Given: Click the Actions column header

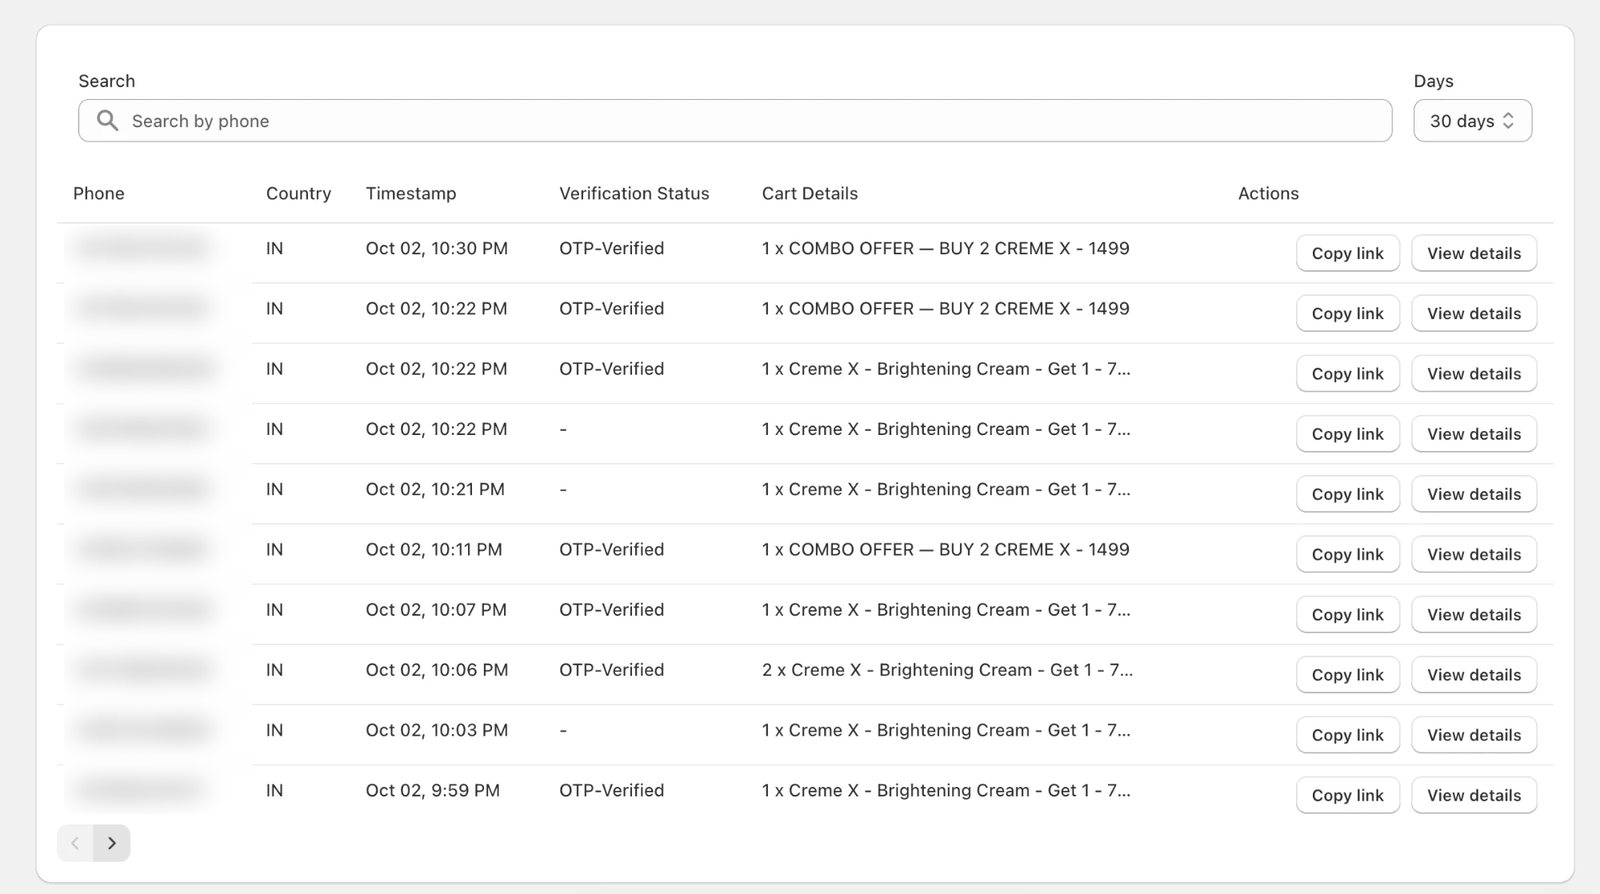Looking at the screenshot, I should pos(1268,193).
